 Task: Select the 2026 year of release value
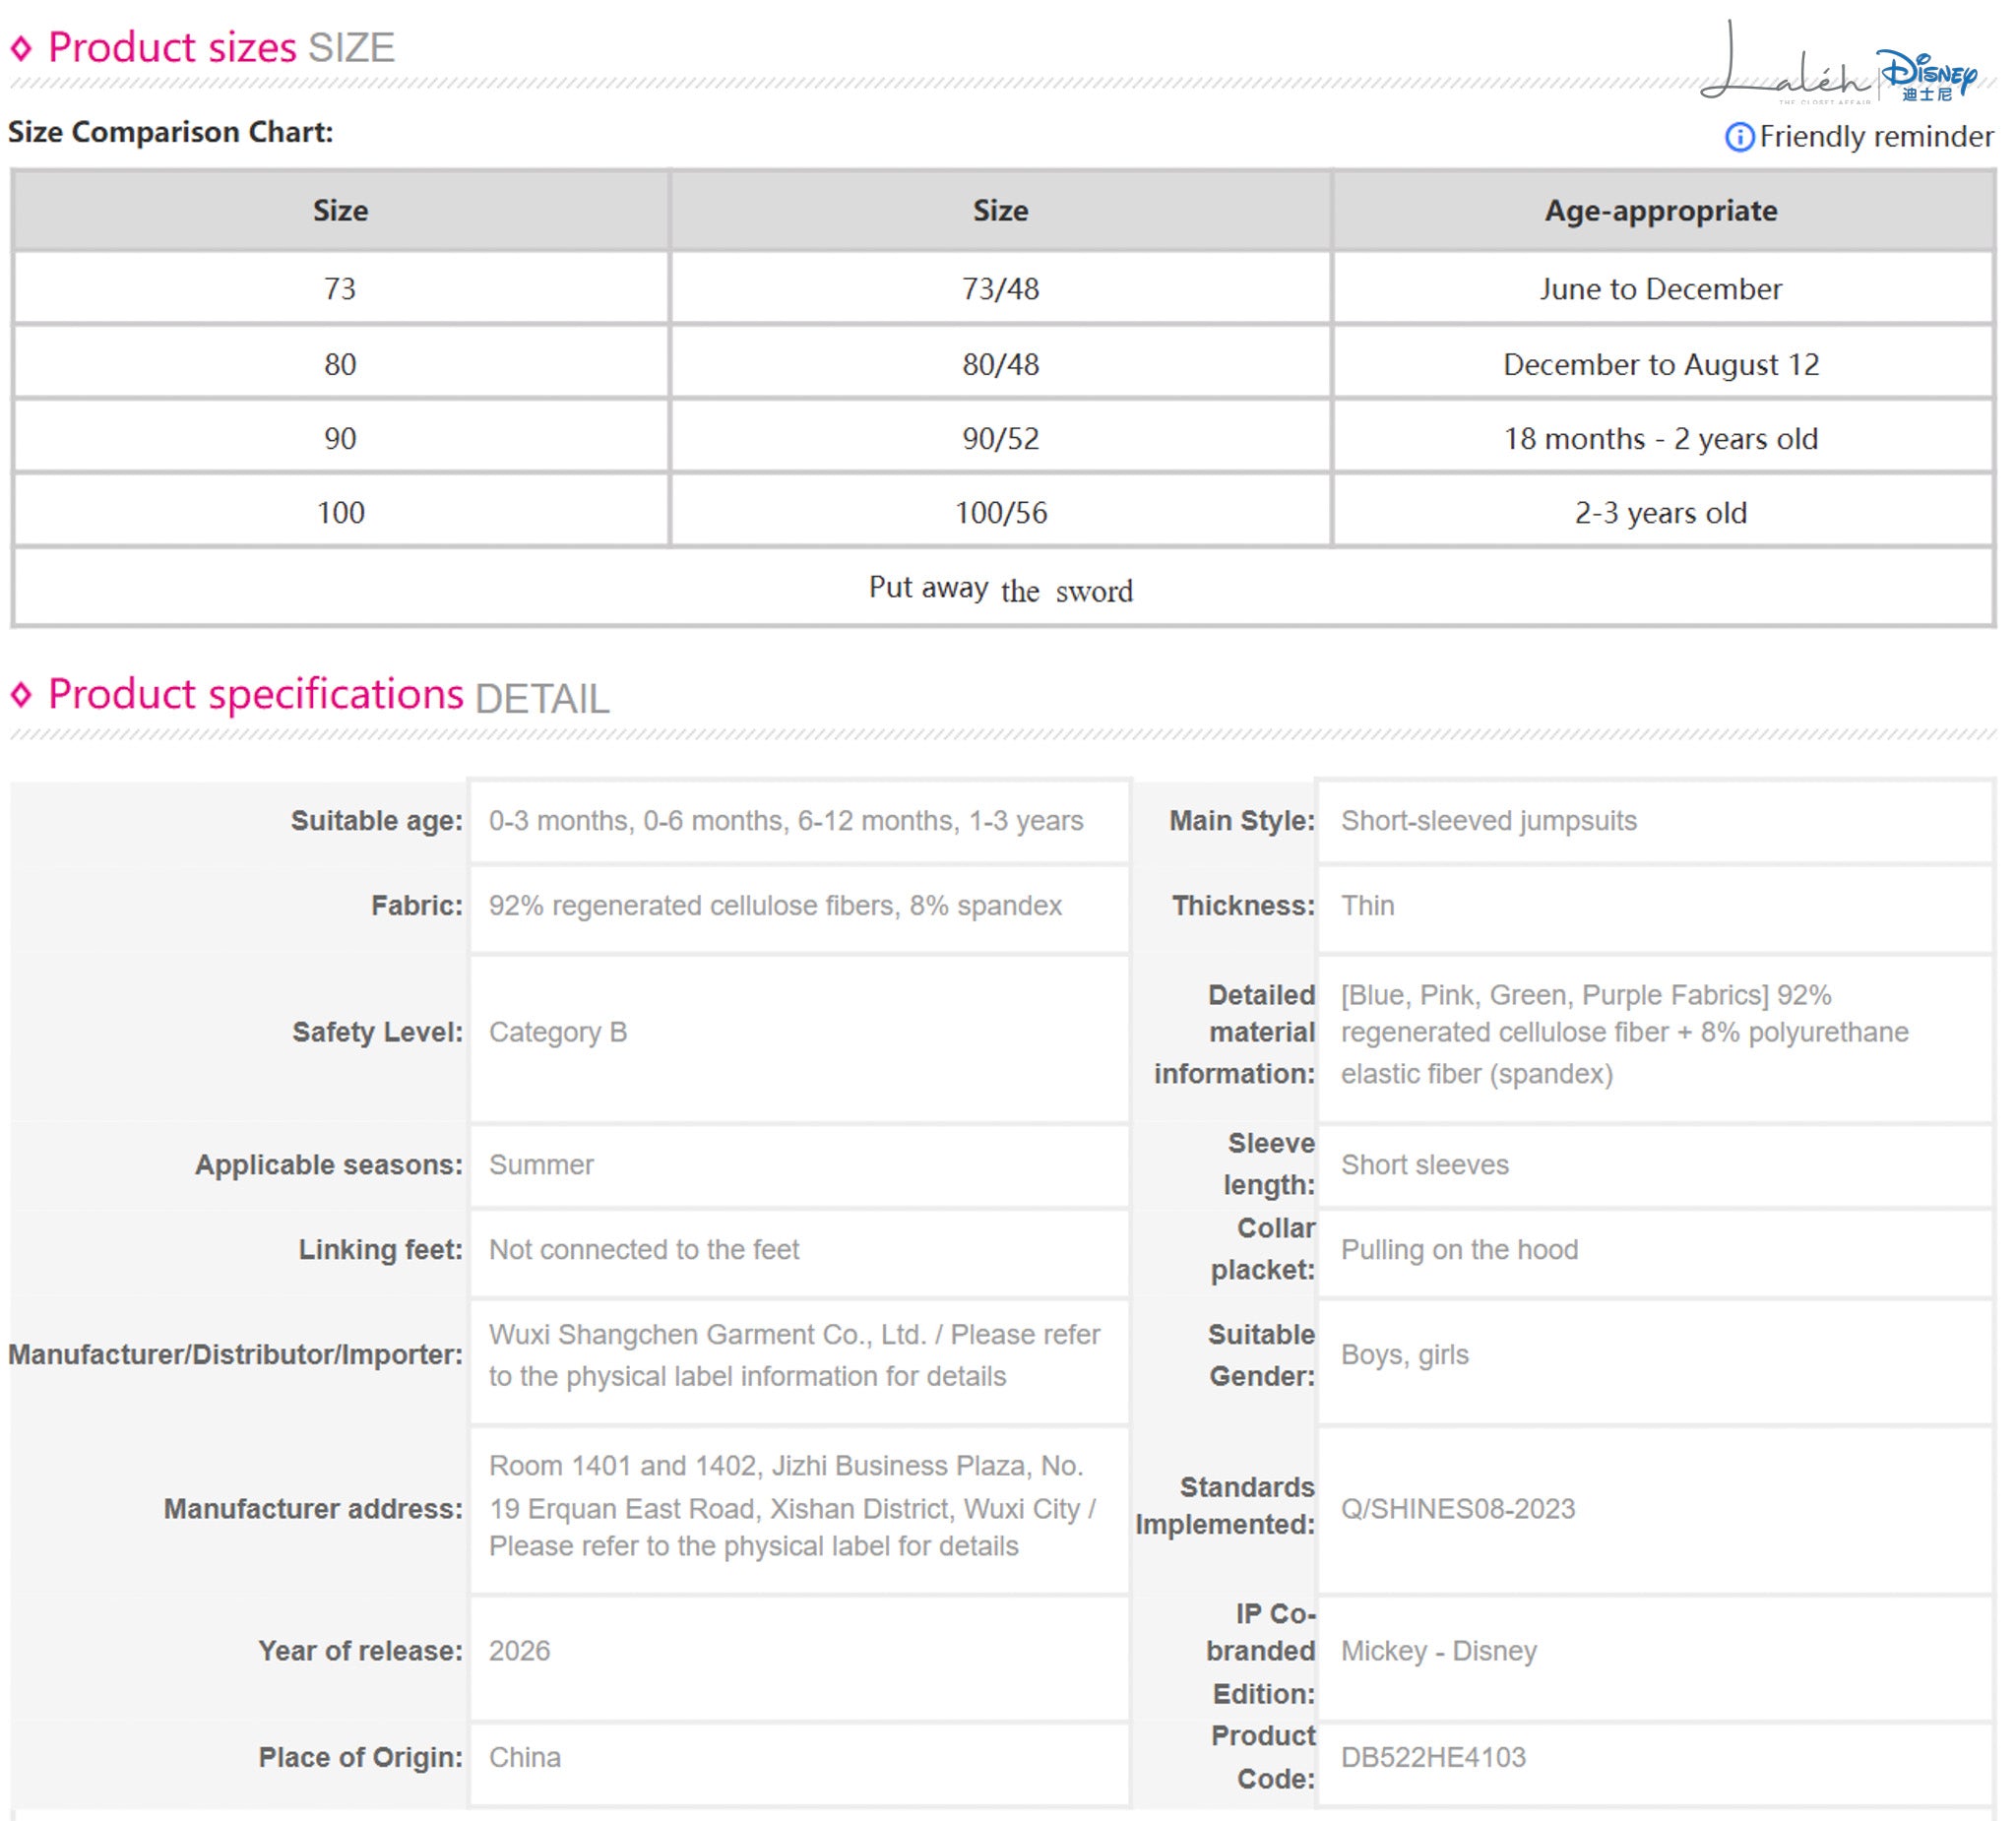519,1650
